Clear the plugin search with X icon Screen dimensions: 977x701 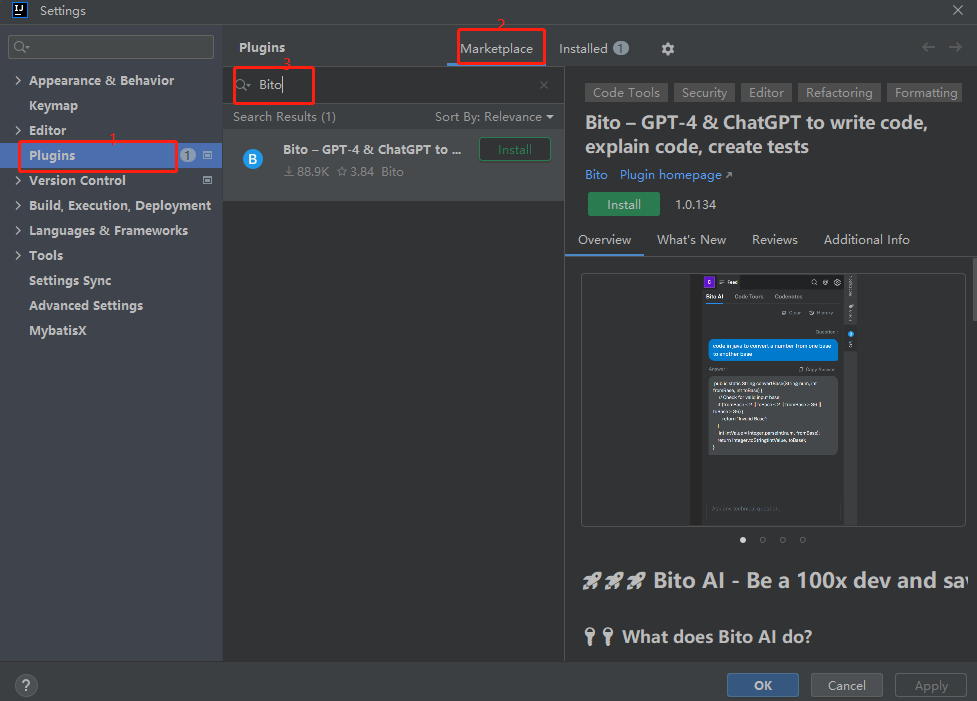(544, 85)
